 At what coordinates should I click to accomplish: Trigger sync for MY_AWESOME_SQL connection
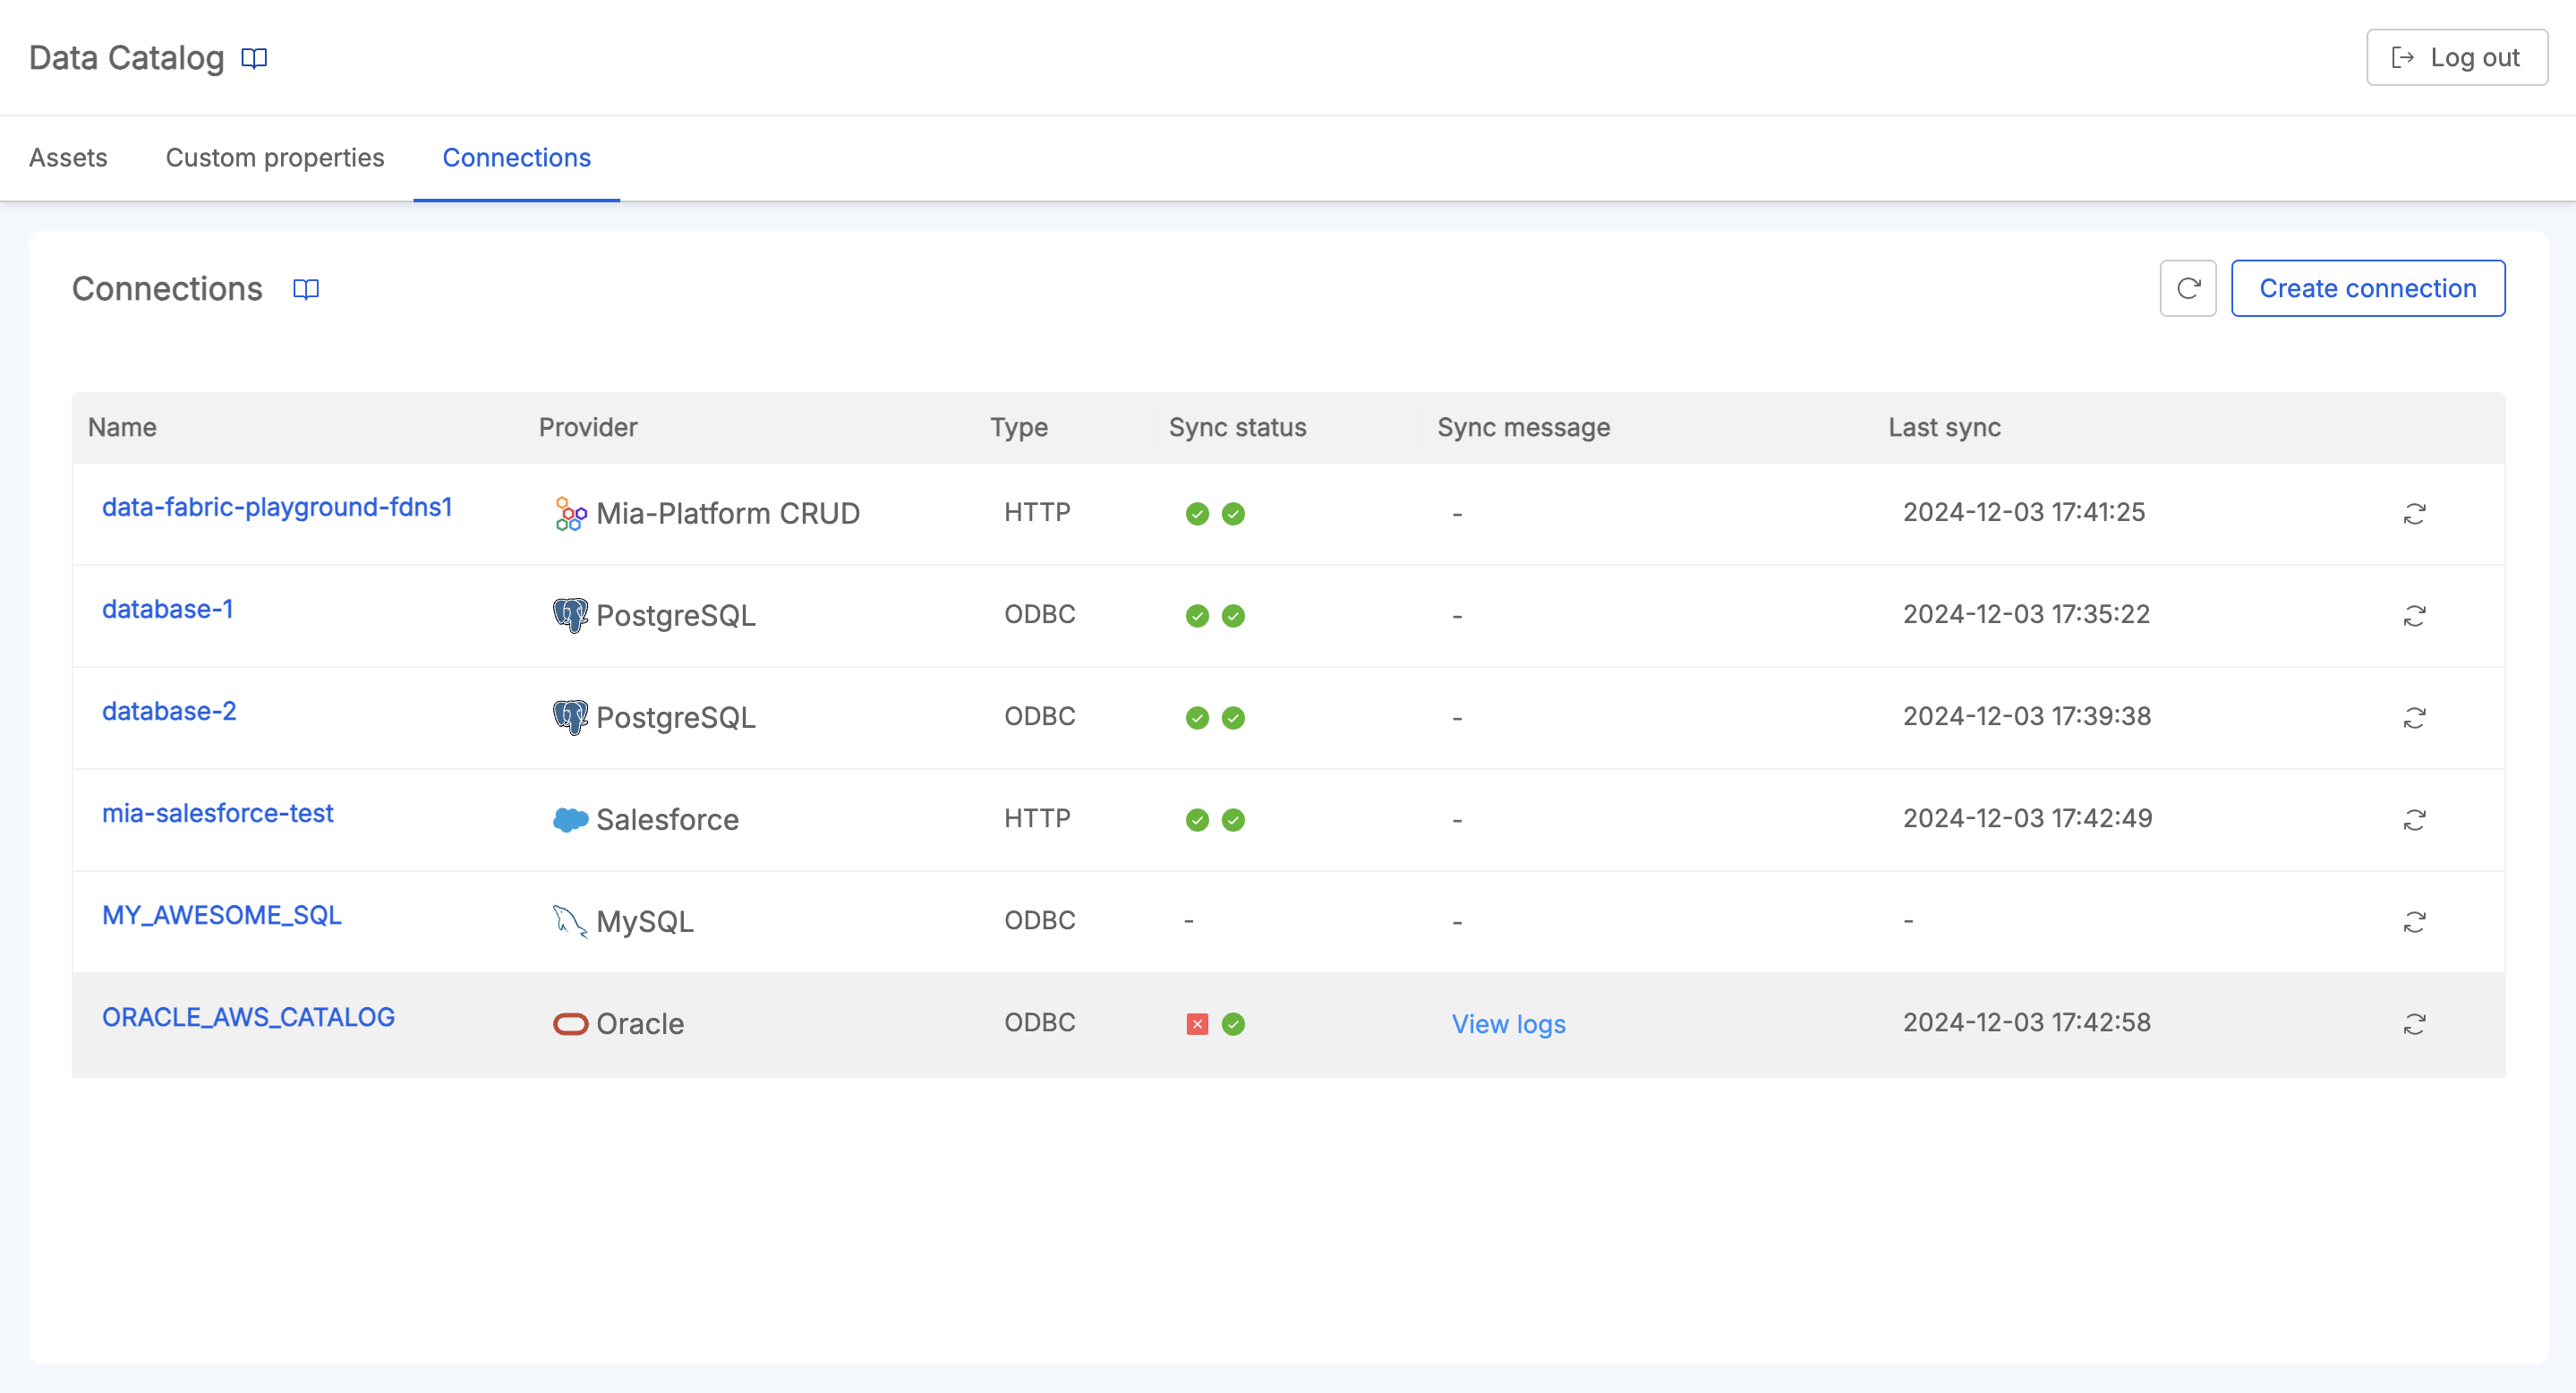[x=2416, y=921]
